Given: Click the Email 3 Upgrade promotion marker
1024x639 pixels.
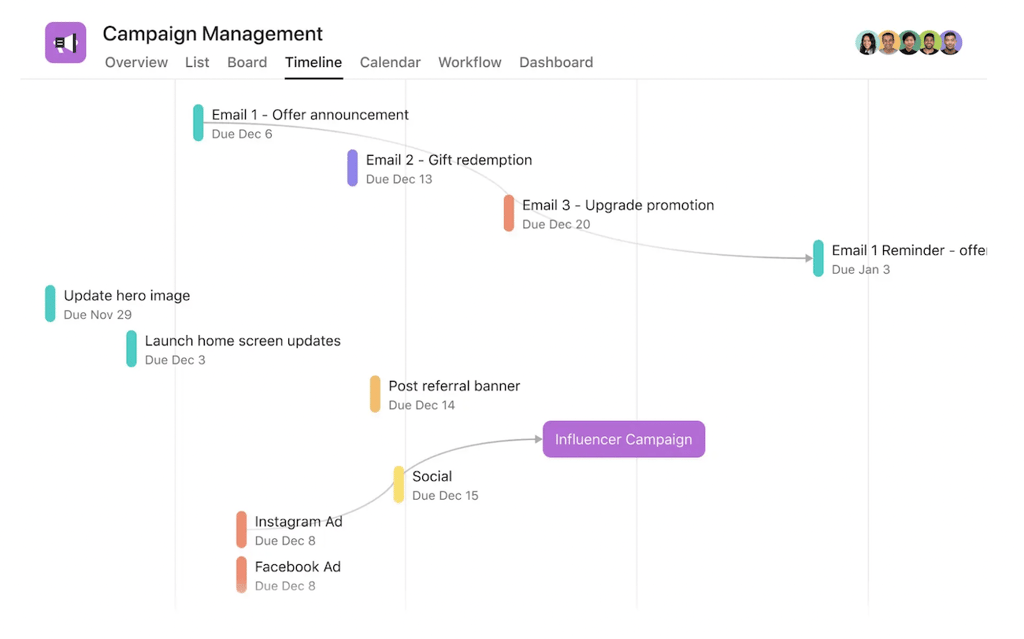Looking at the screenshot, I should point(509,213).
